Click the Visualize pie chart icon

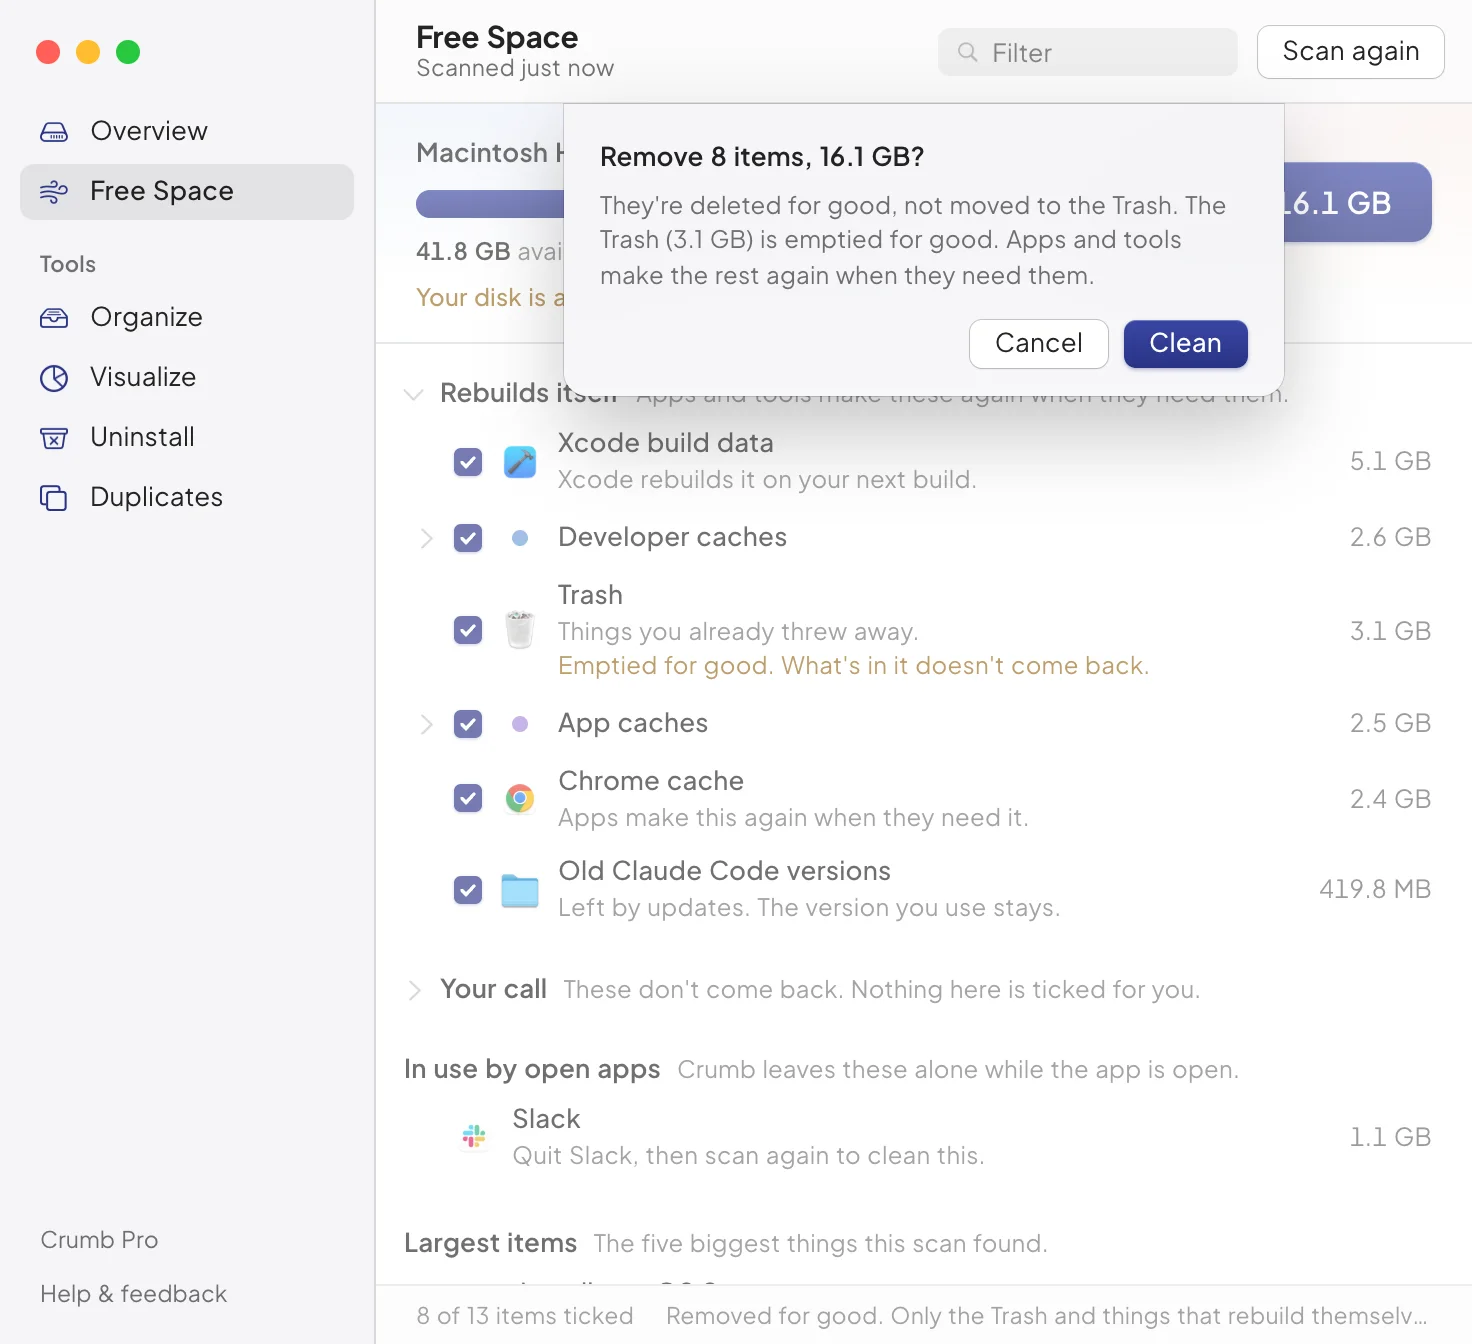tap(54, 377)
